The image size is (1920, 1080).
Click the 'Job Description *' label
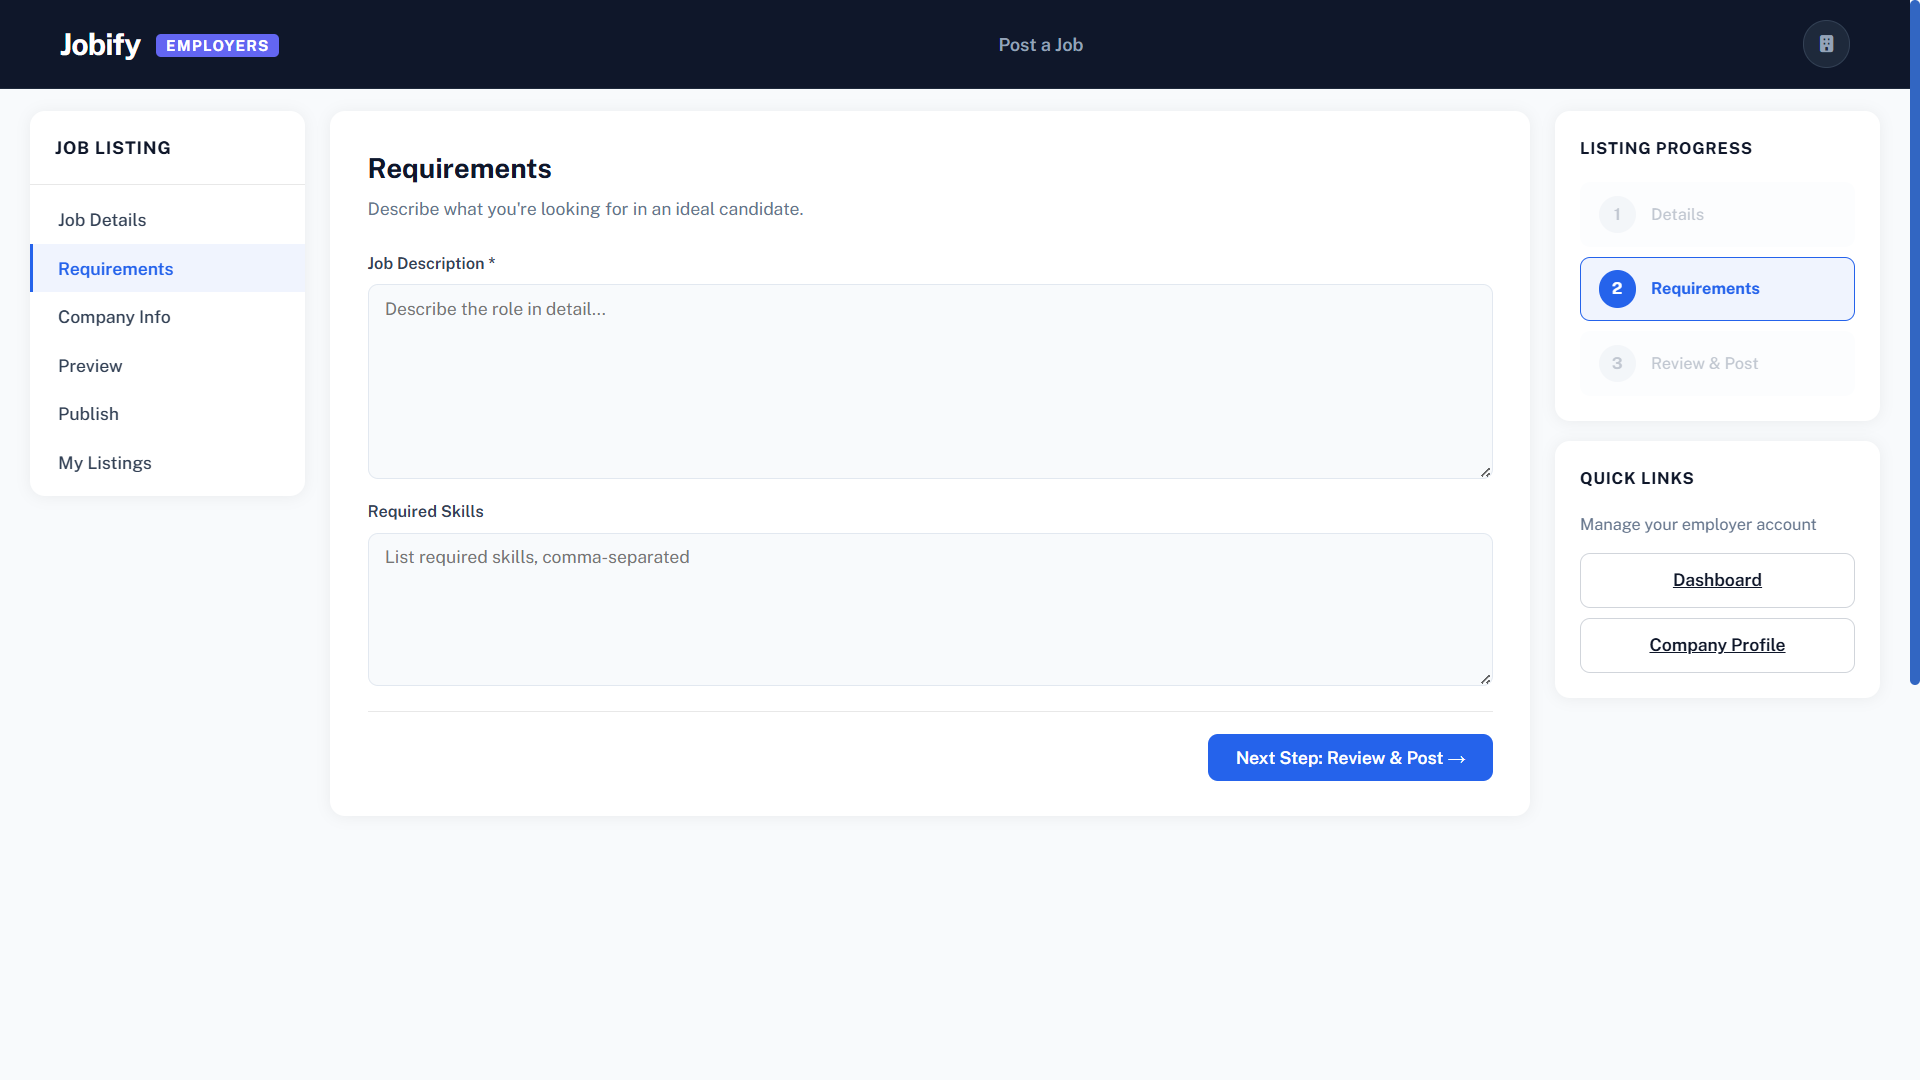point(431,264)
